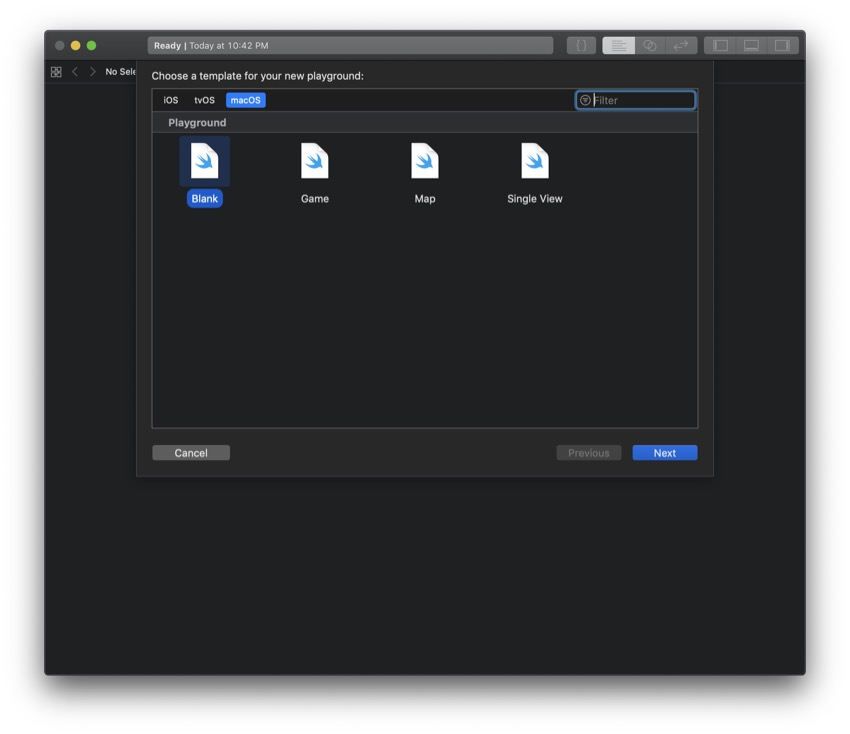This screenshot has height=734, width=850.
Task: Pick the Map playground template icon
Action: [424, 160]
